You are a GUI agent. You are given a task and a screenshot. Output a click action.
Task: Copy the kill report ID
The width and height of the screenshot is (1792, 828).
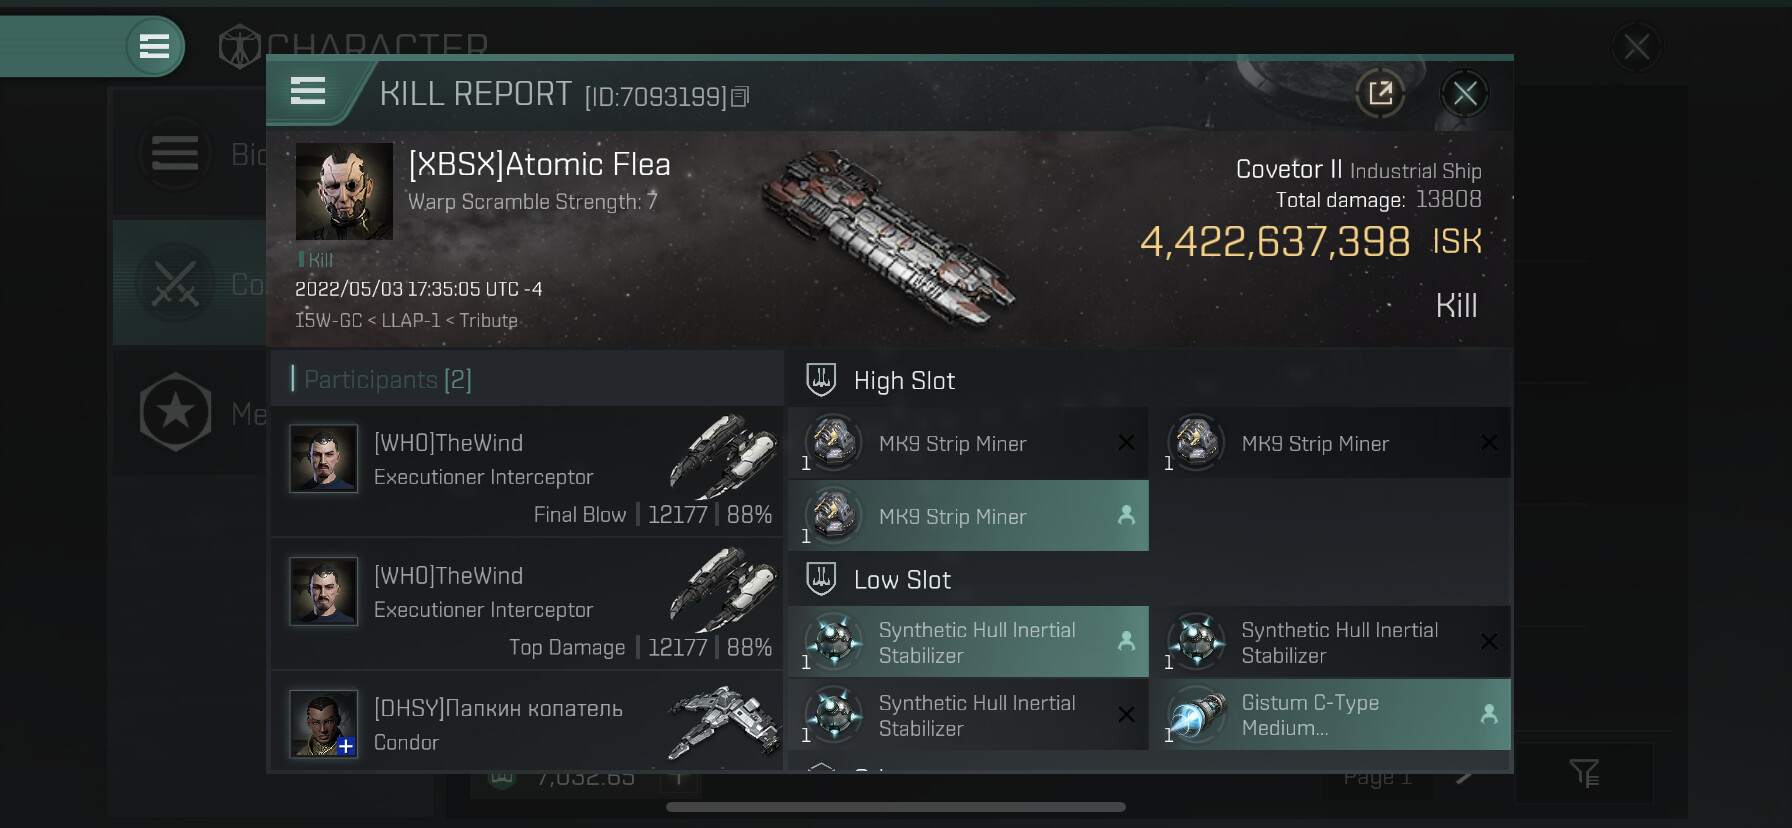(740, 97)
